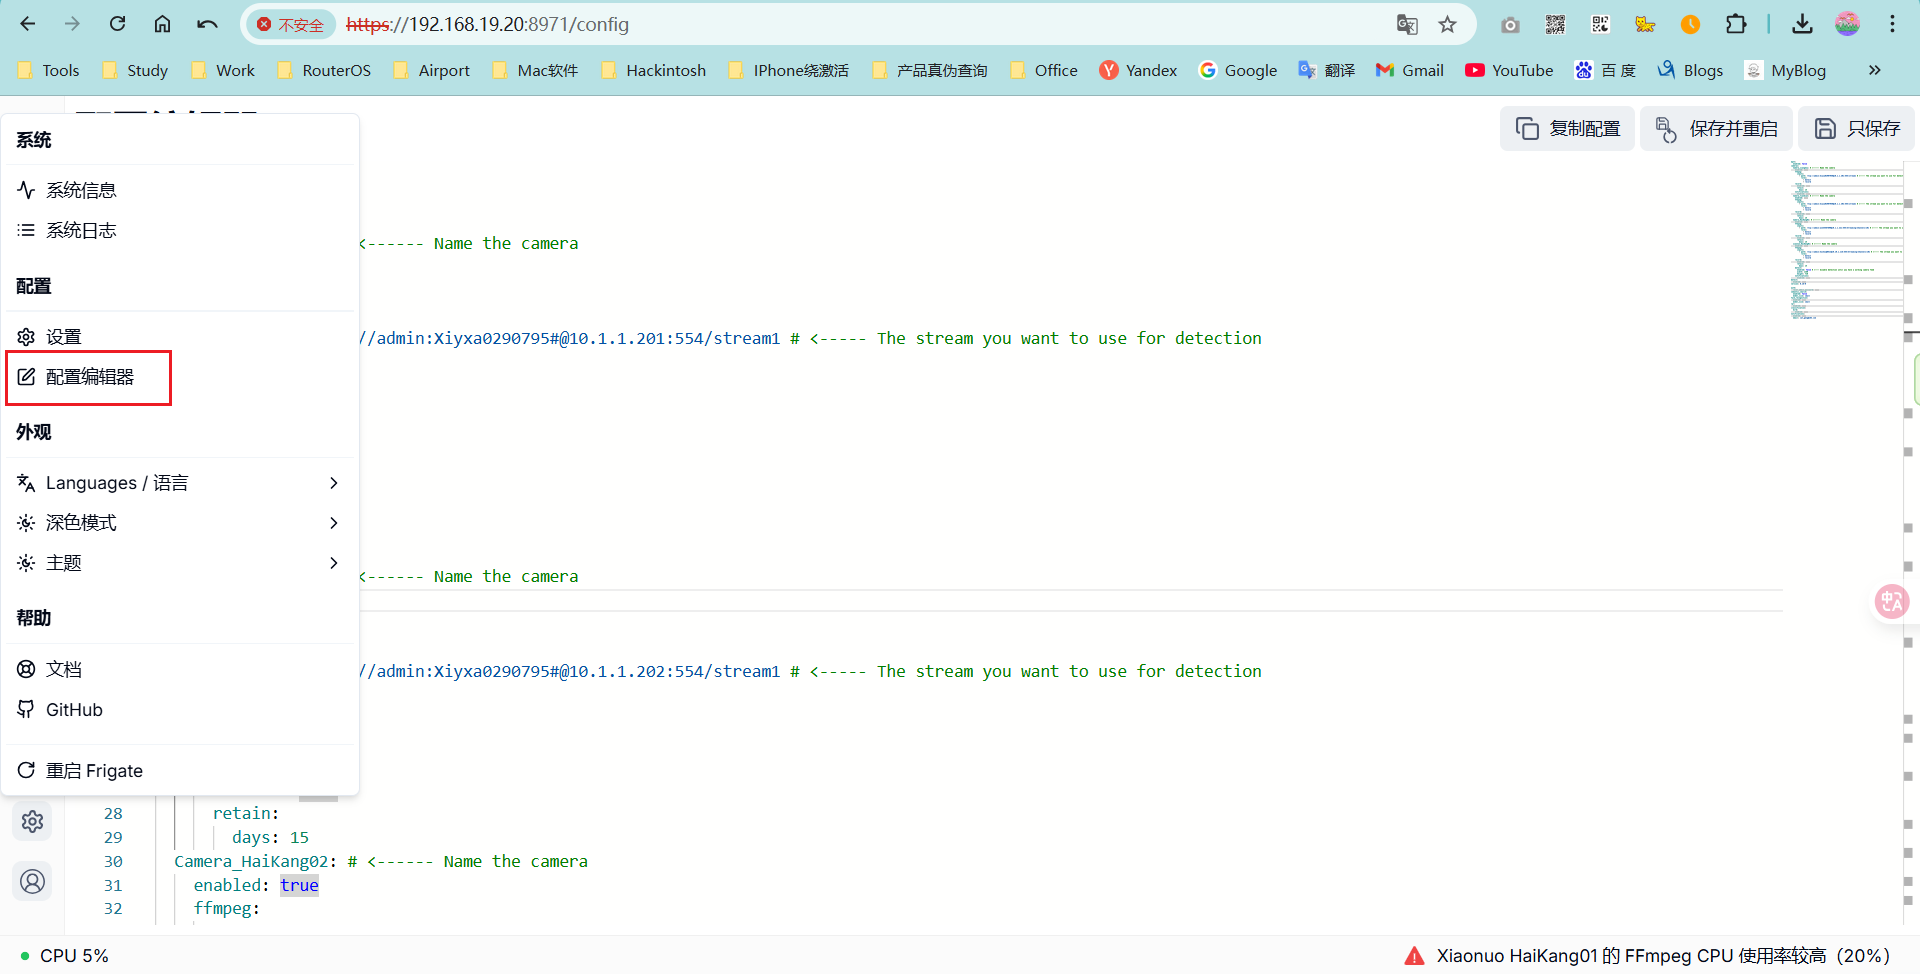Click 'retain:' on editor line 28
Screen dimensions: 1920x974
[246, 813]
